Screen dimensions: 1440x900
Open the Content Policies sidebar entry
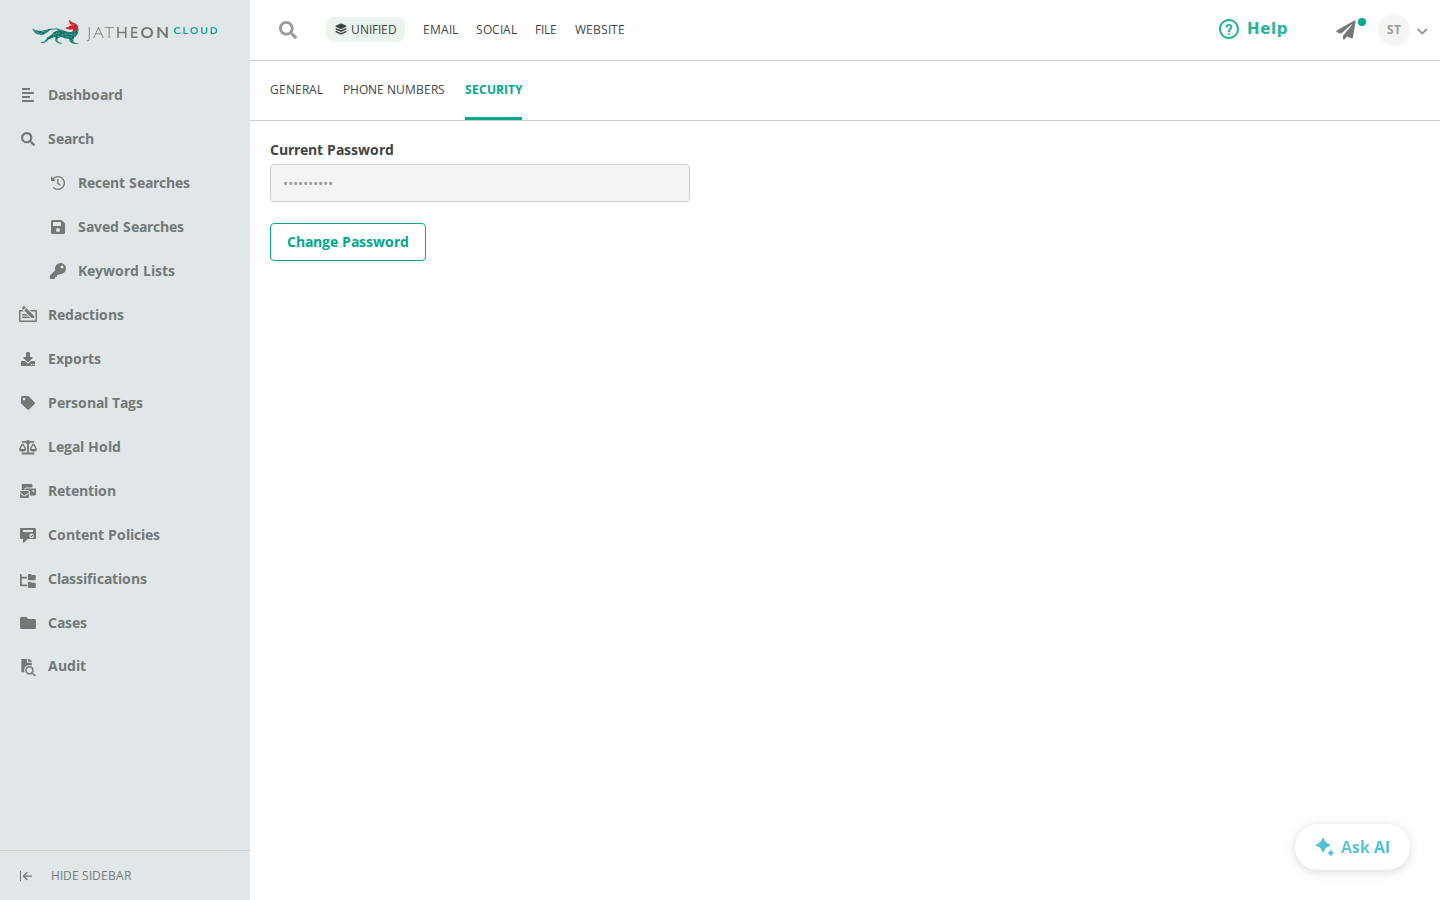(104, 535)
